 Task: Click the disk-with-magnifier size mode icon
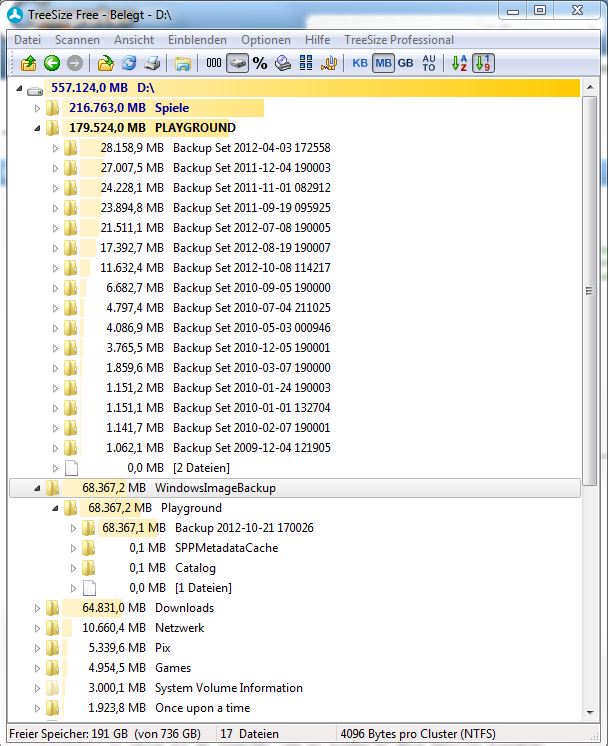283,63
